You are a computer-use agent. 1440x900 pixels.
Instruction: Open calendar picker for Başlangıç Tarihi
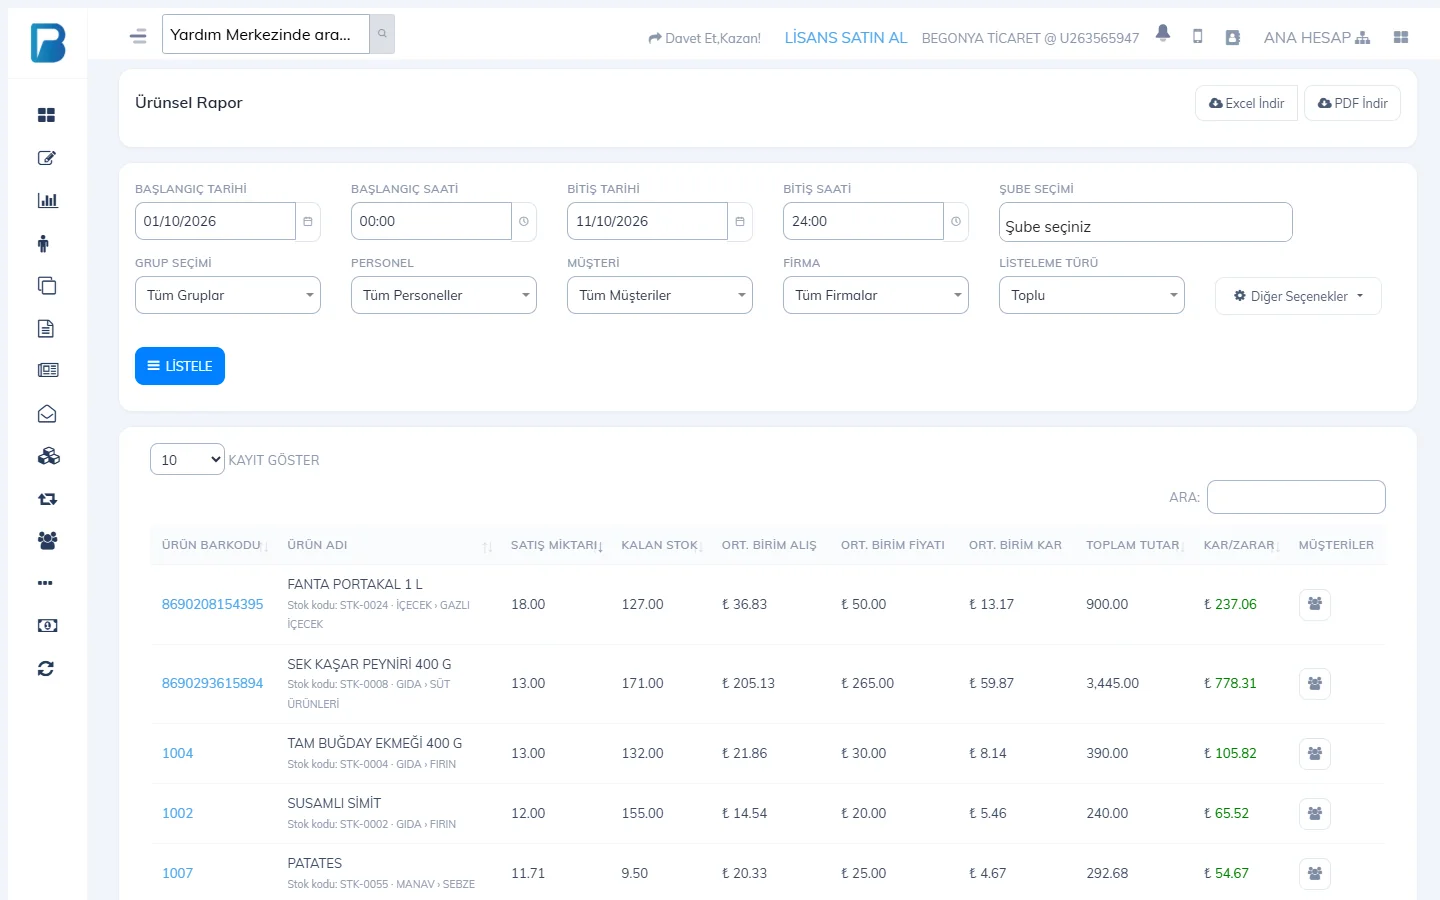coord(308,221)
